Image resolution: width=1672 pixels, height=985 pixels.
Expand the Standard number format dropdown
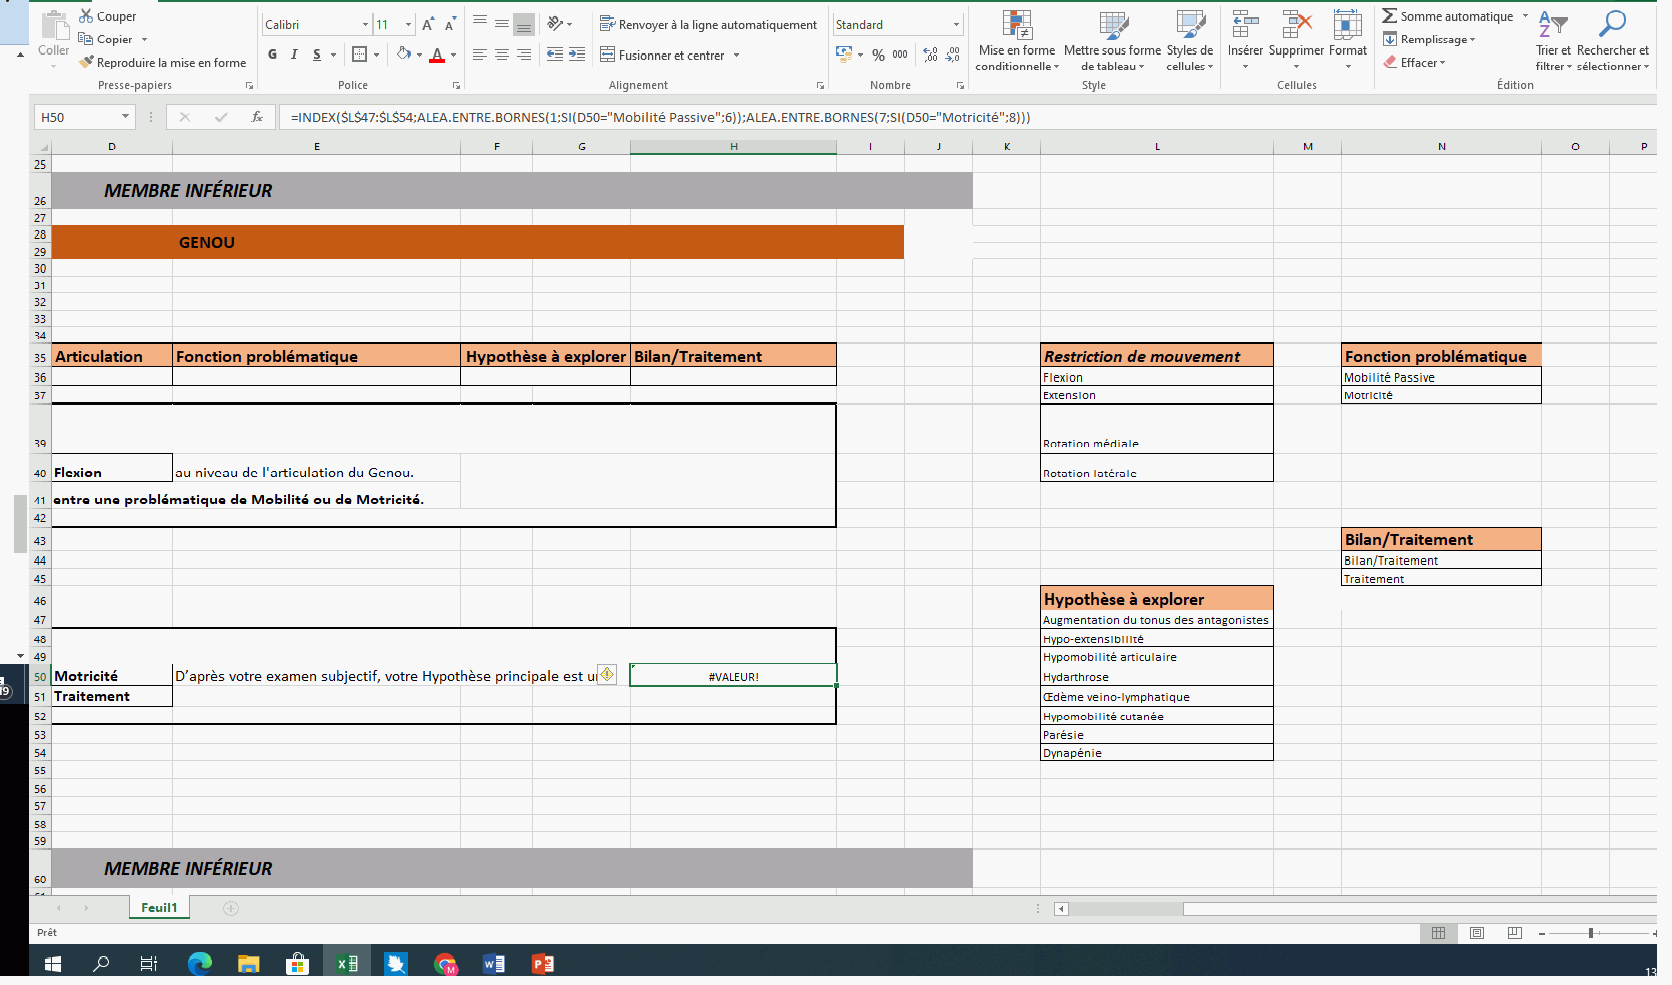pyautogui.click(x=956, y=24)
